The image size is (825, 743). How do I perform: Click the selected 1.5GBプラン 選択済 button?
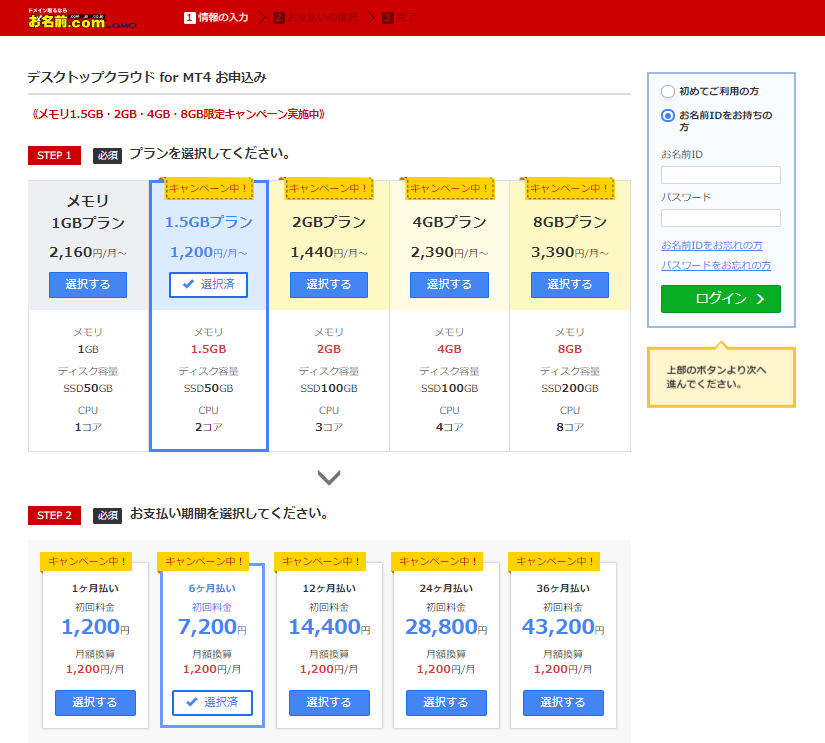click(x=208, y=285)
